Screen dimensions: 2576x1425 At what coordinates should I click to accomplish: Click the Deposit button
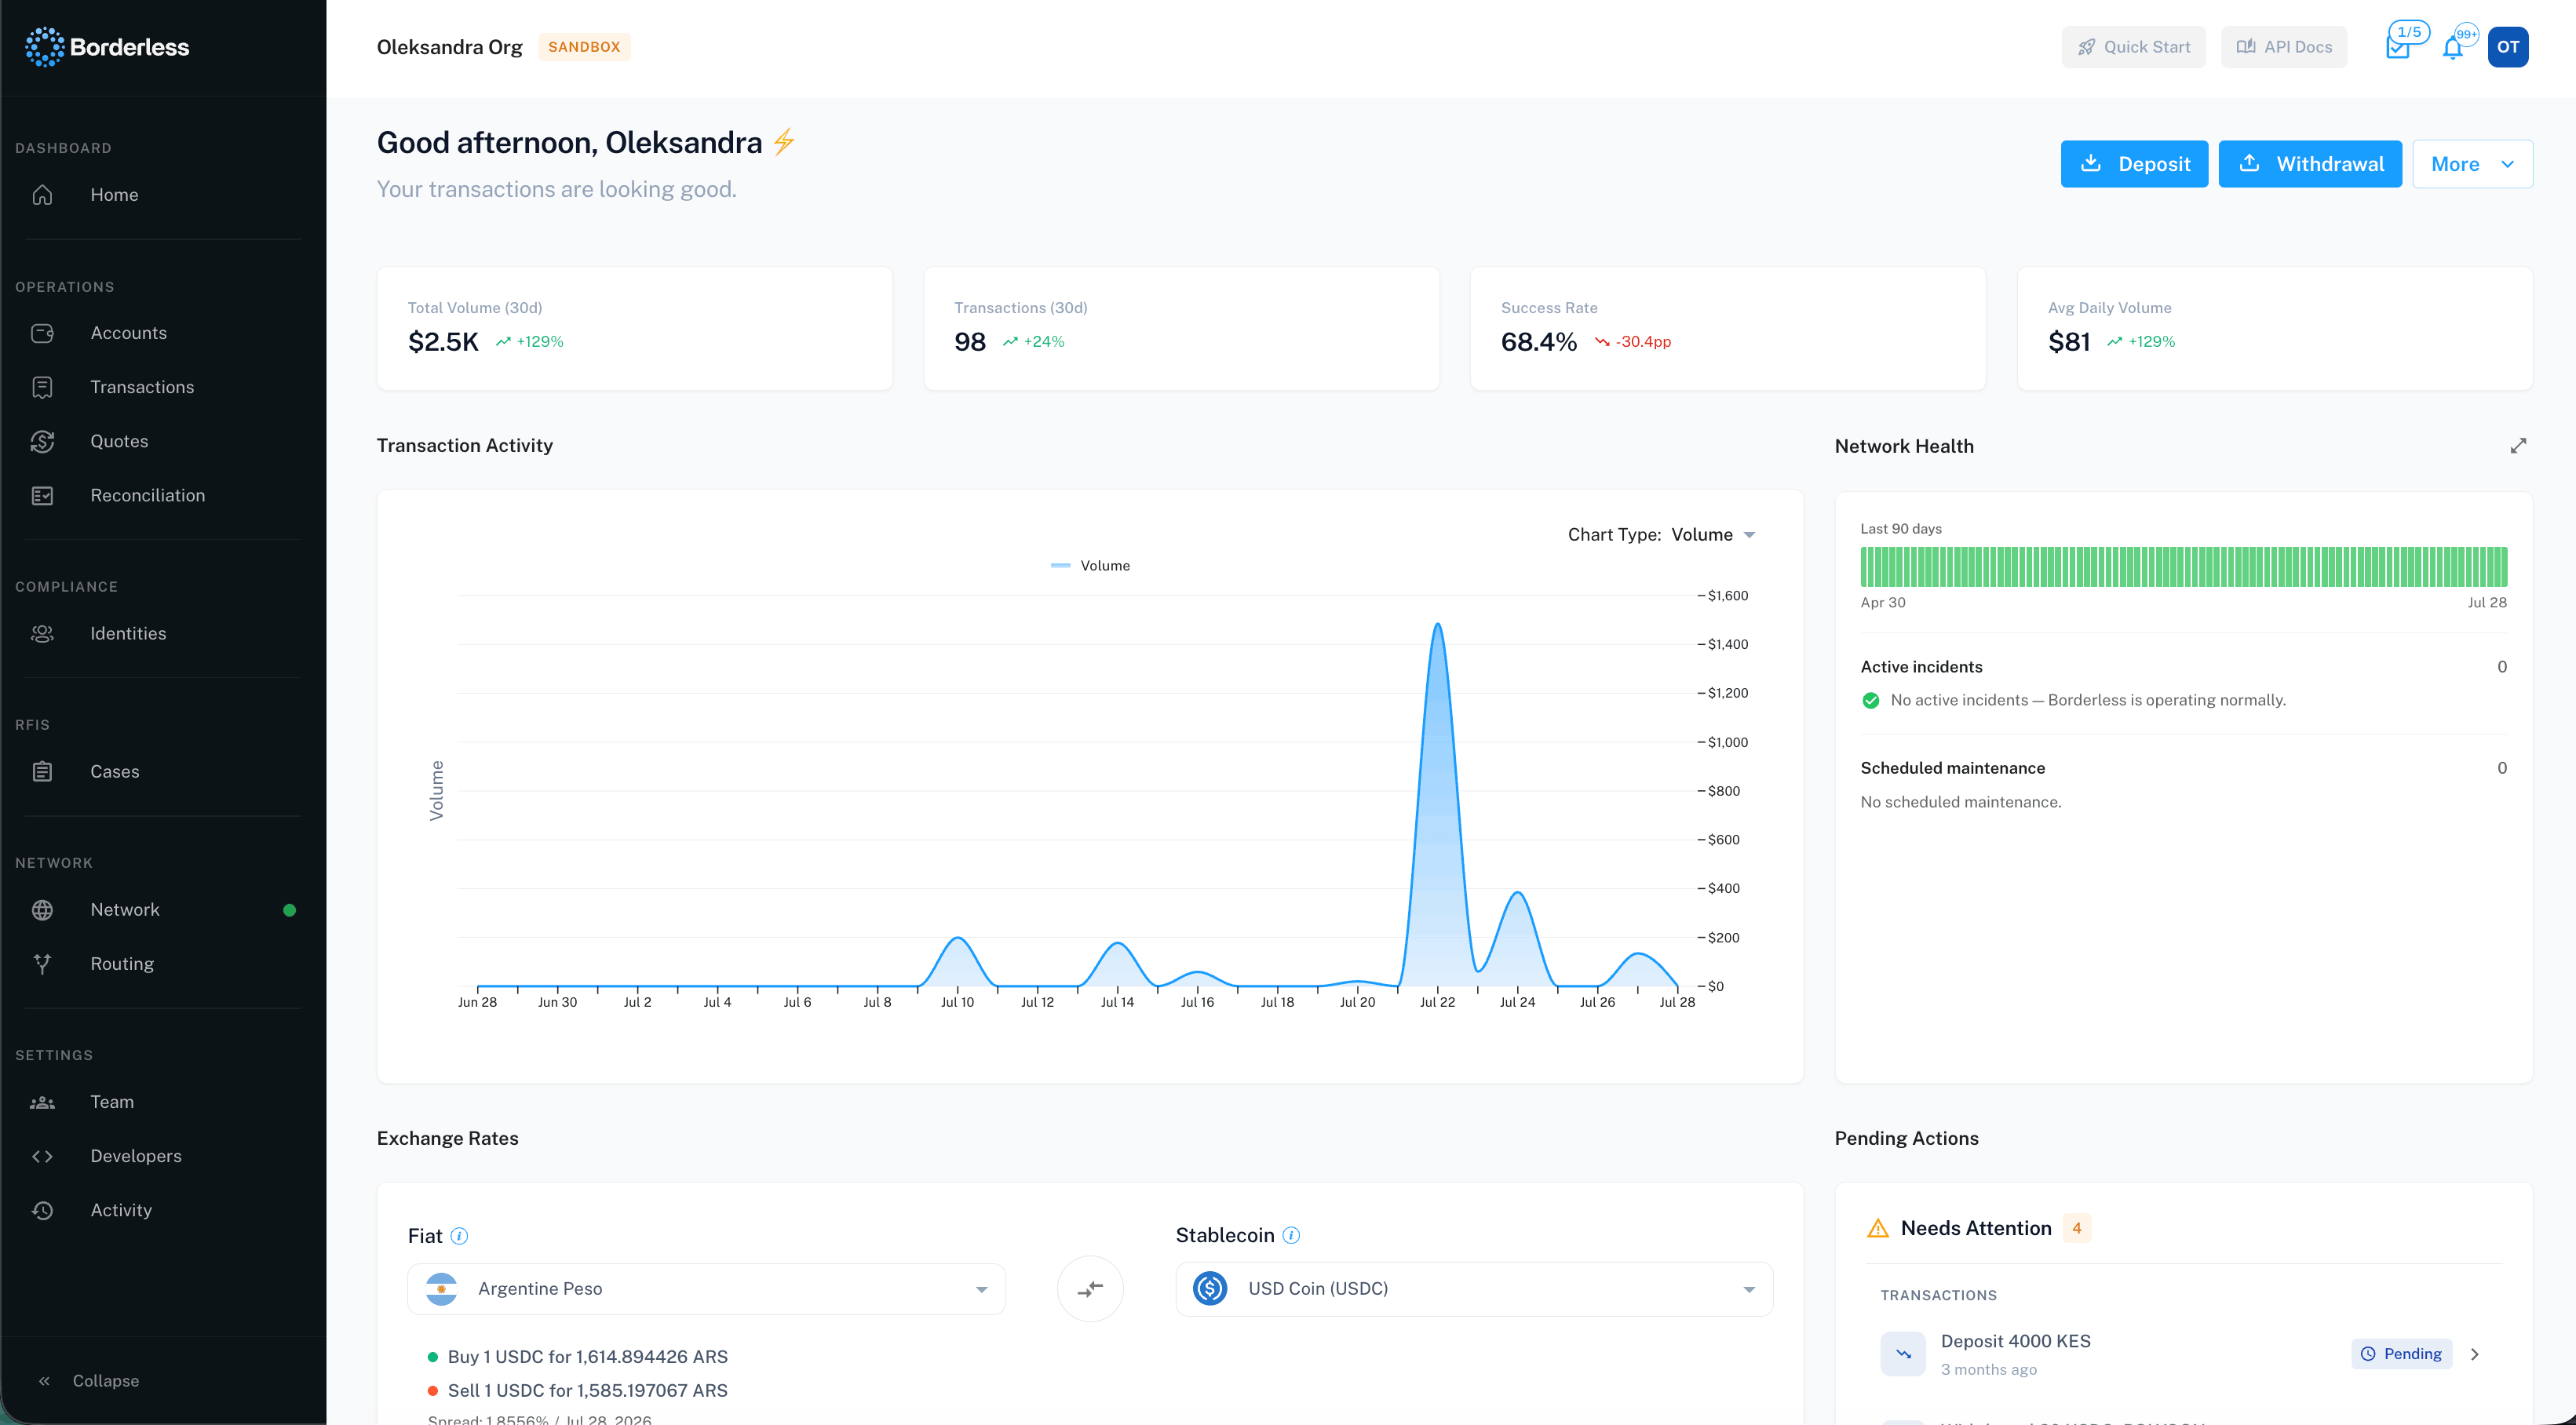(x=2133, y=164)
